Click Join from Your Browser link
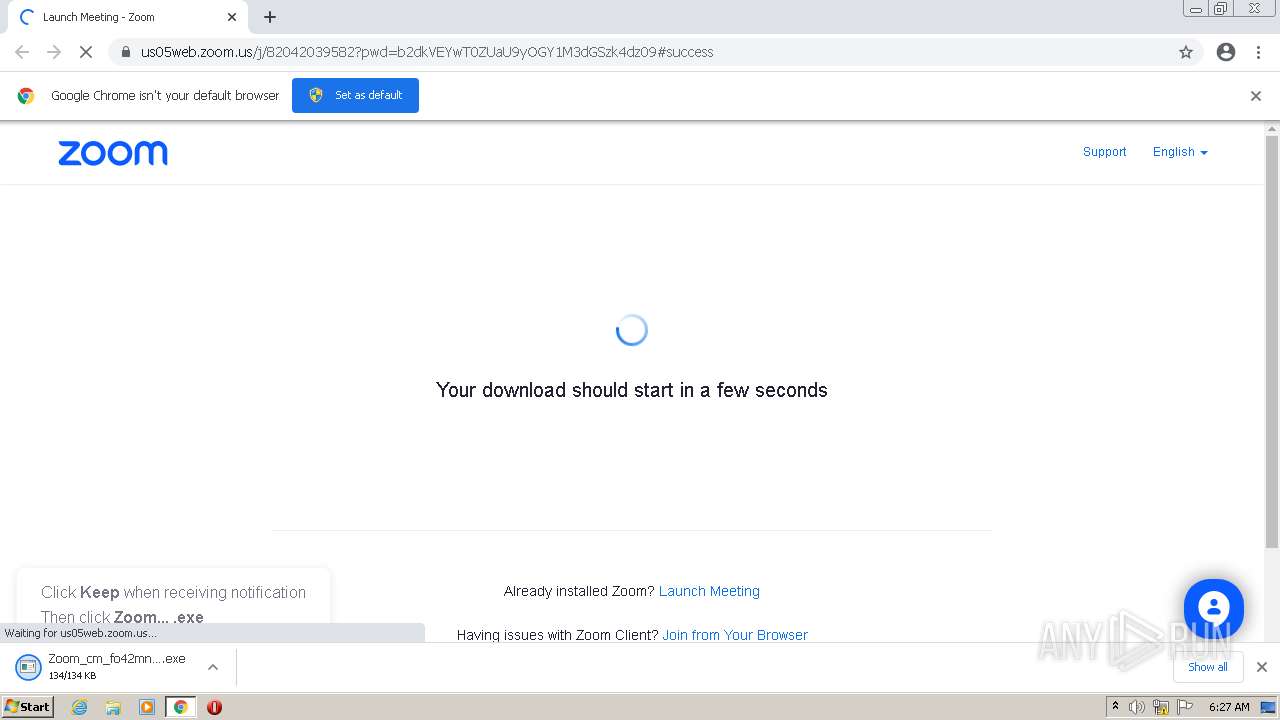1280x720 pixels. [735, 635]
